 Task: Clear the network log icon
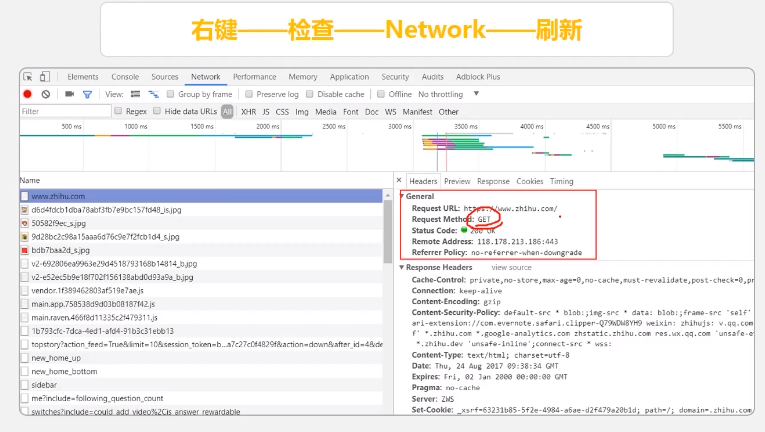[x=46, y=94]
